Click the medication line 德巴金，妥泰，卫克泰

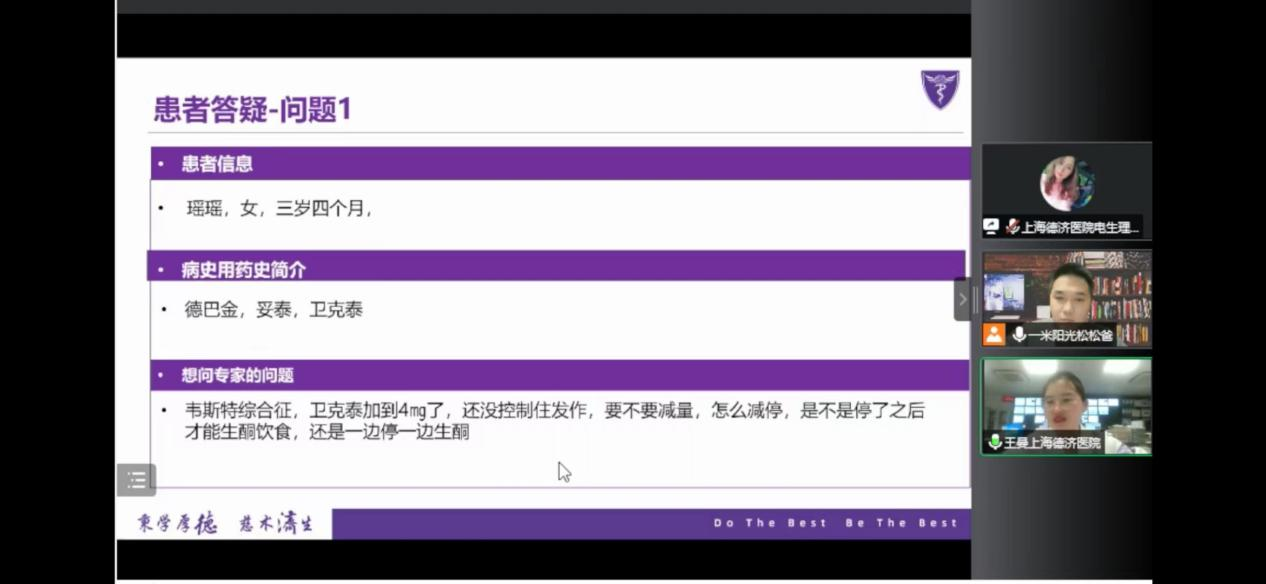273,310
